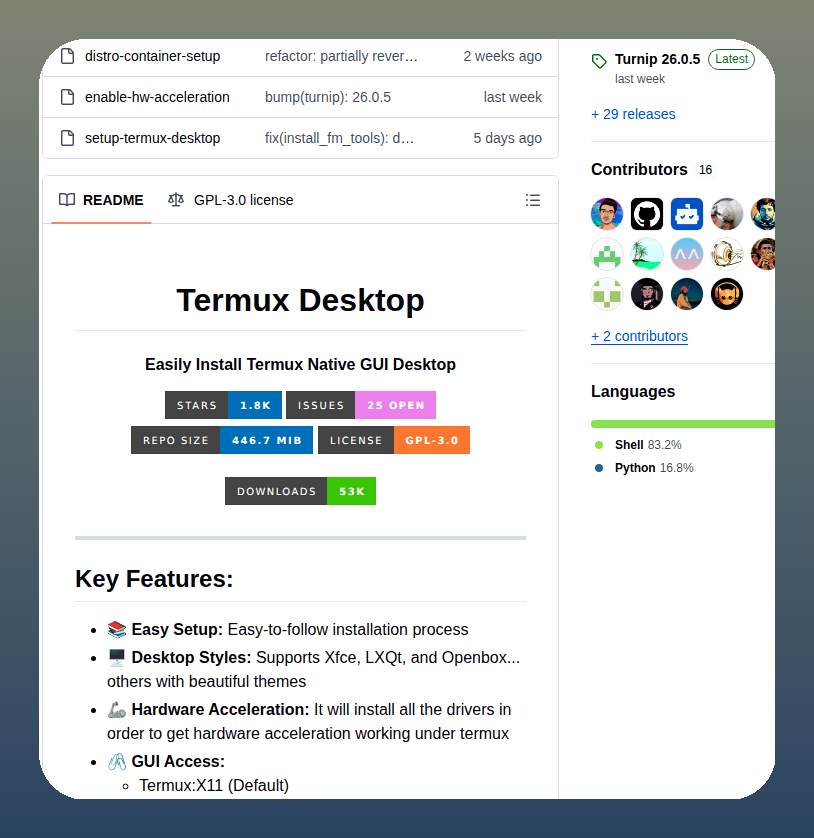Click '5 days ago' timestamp

pos(507,138)
